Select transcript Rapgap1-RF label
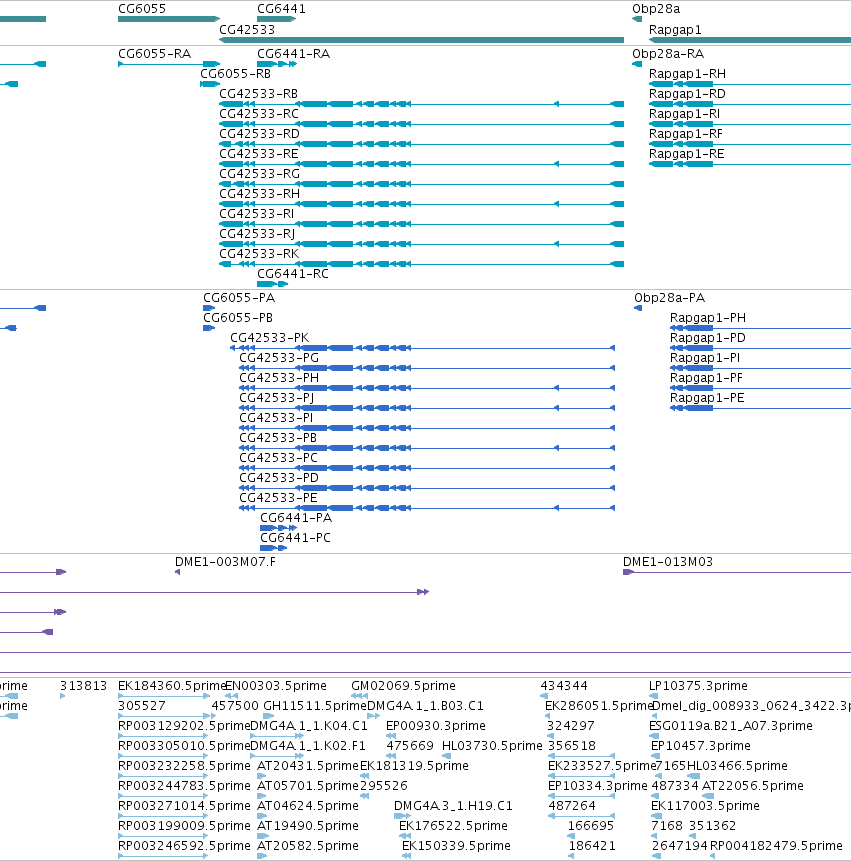Viewport: 851px width, 861px height. click(686, 134)
